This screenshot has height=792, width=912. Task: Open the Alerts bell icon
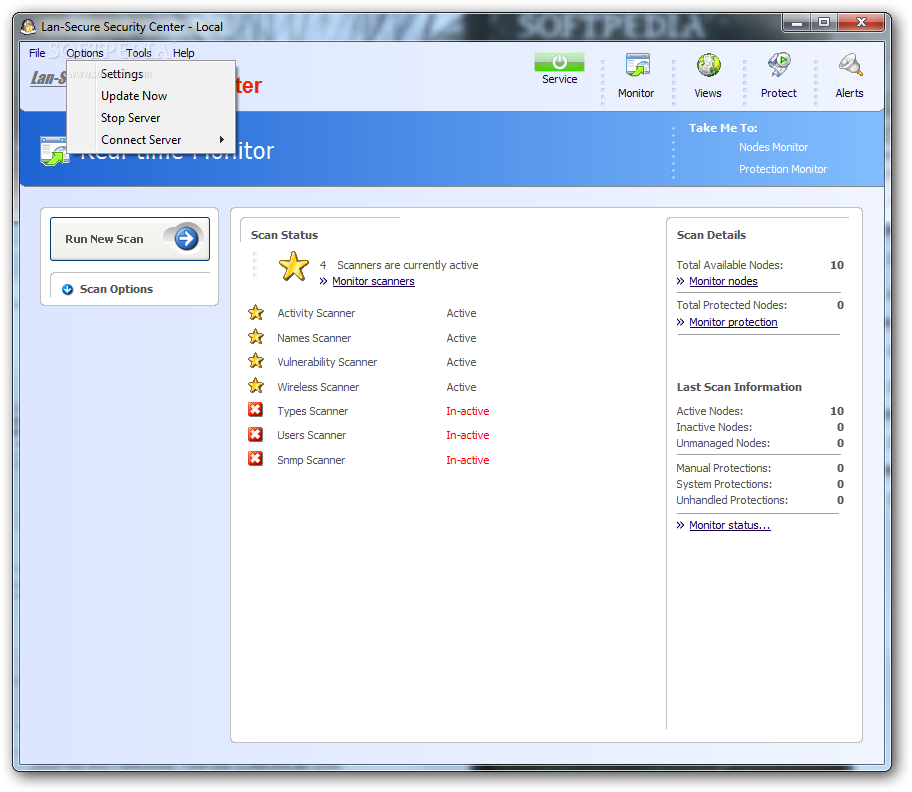[x=850, y=65]
